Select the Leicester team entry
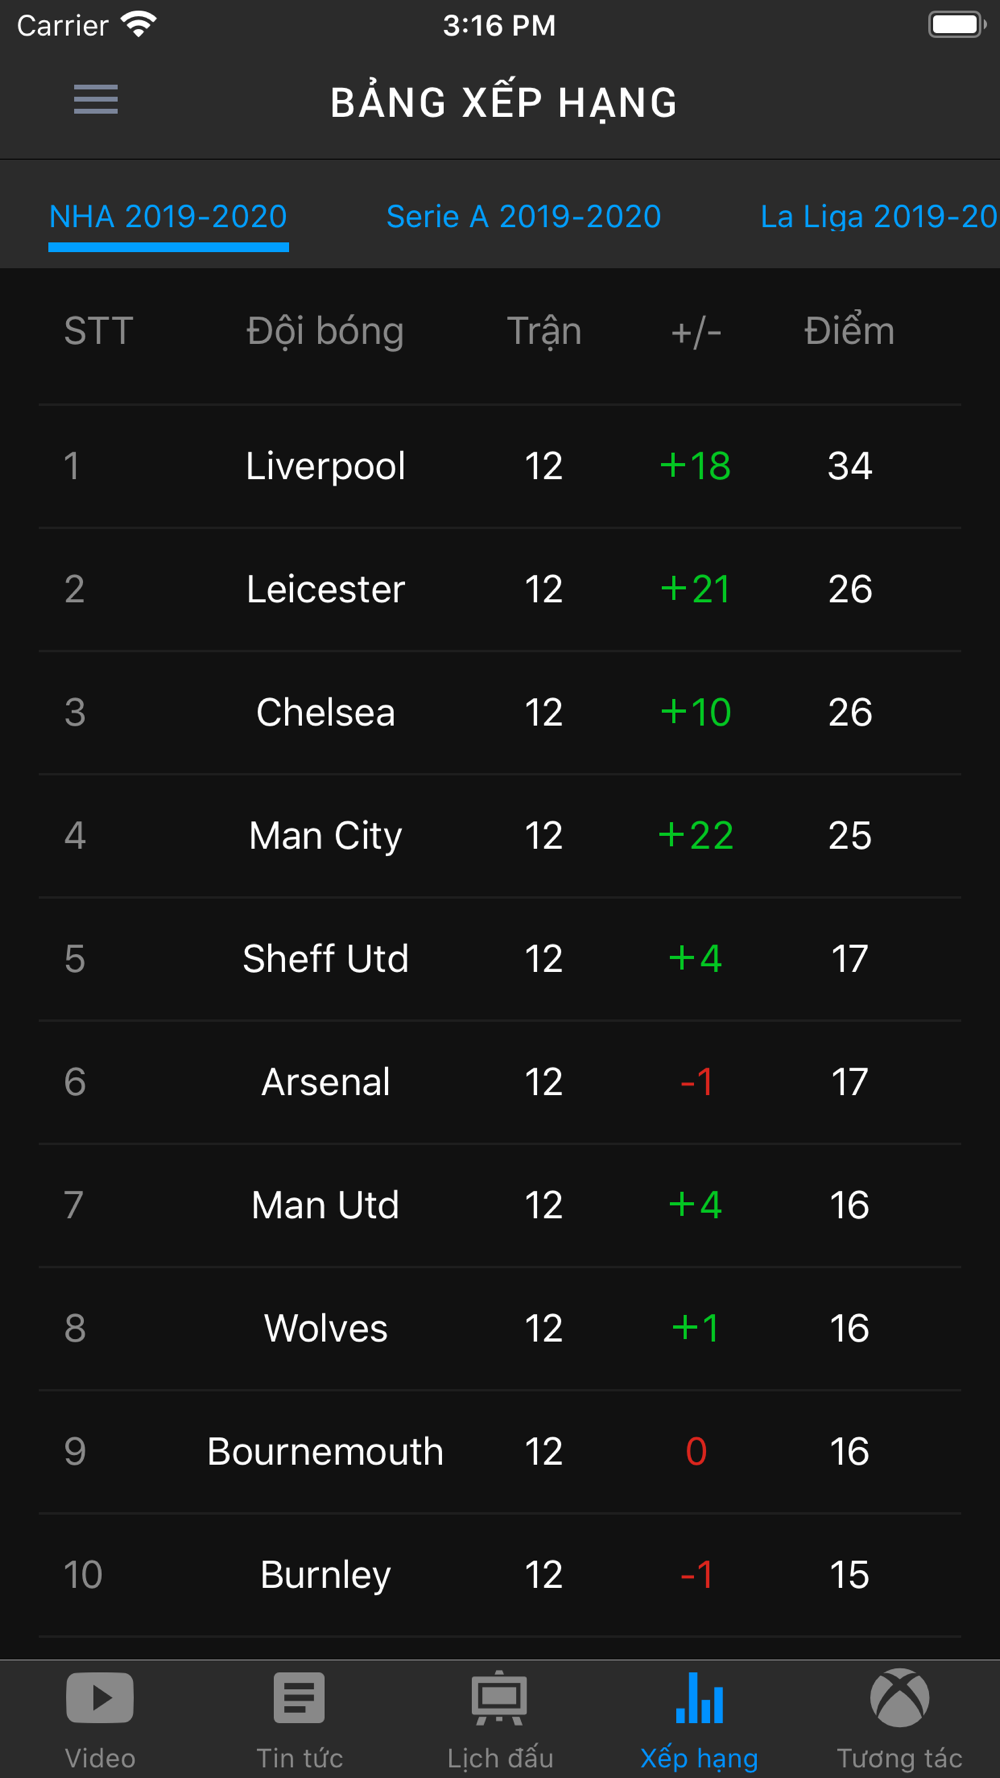The height and width of the screenshot is (1778, 1000). click(326, 589)
